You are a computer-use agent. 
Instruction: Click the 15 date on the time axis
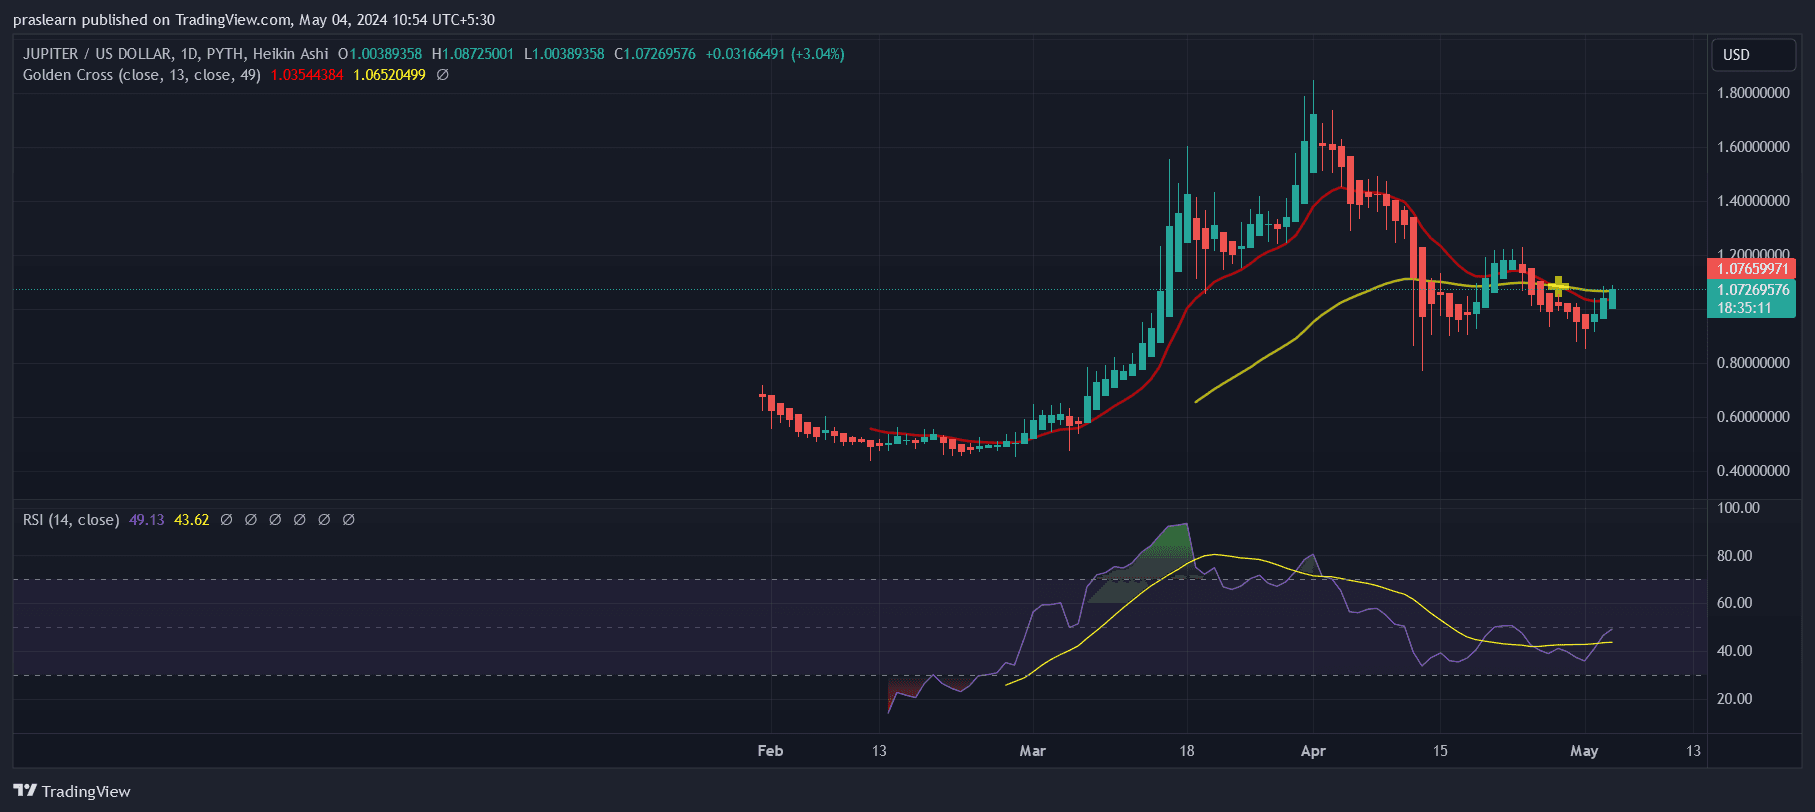1440,751
